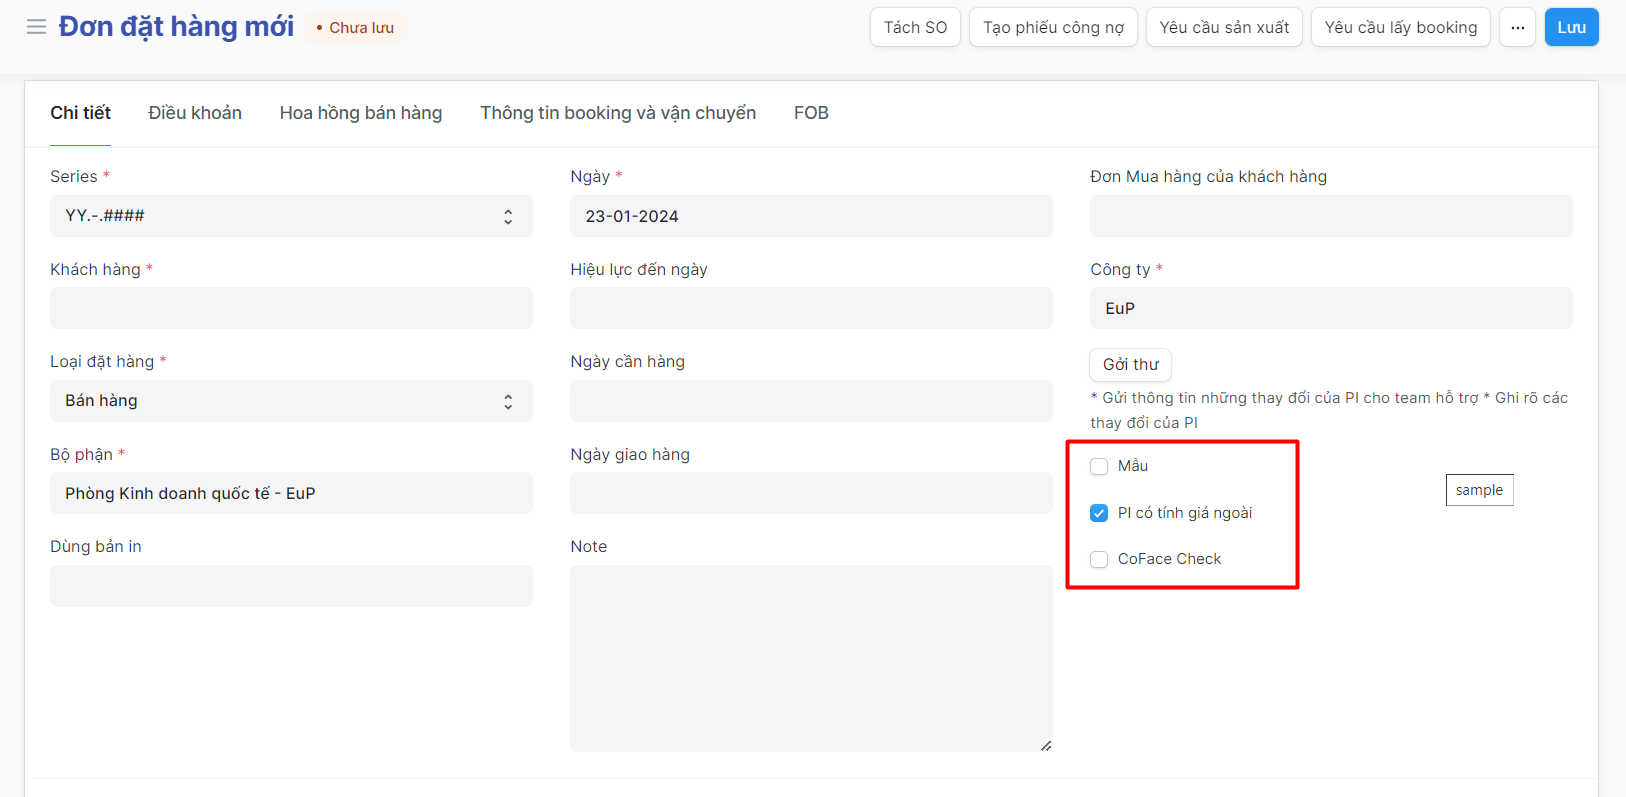
Task: Uncheck PI có tính giá ngoài
Action: [x=1099, y=513]
